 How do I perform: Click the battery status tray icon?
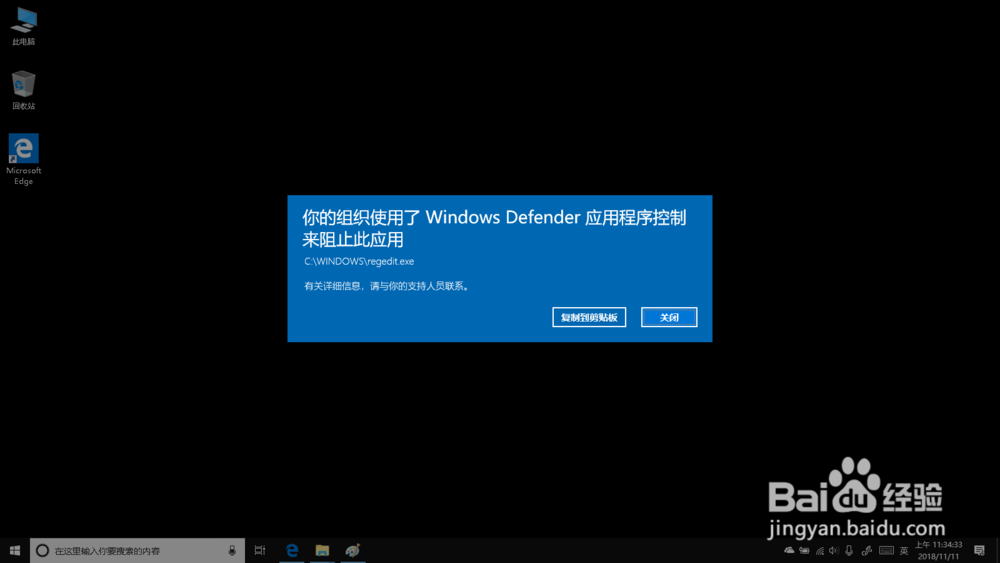[804, 550]
